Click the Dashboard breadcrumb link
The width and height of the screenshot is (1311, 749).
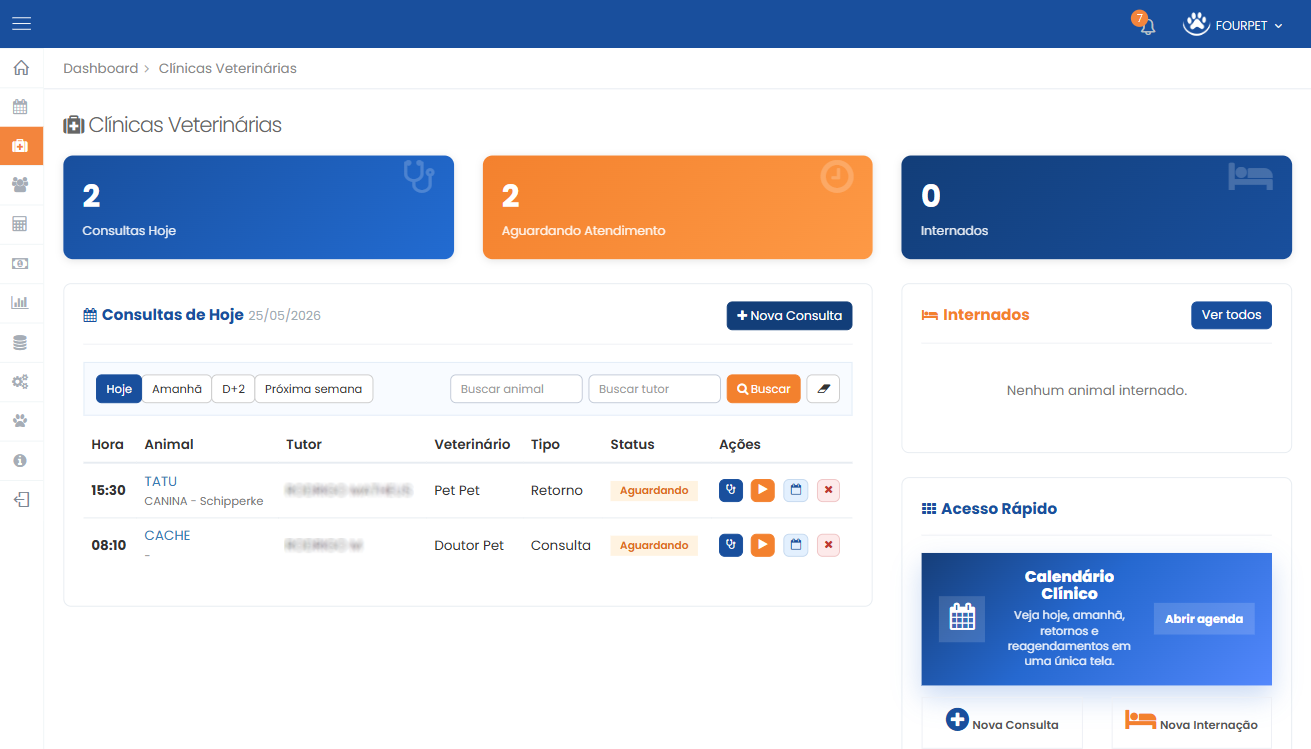100,69
